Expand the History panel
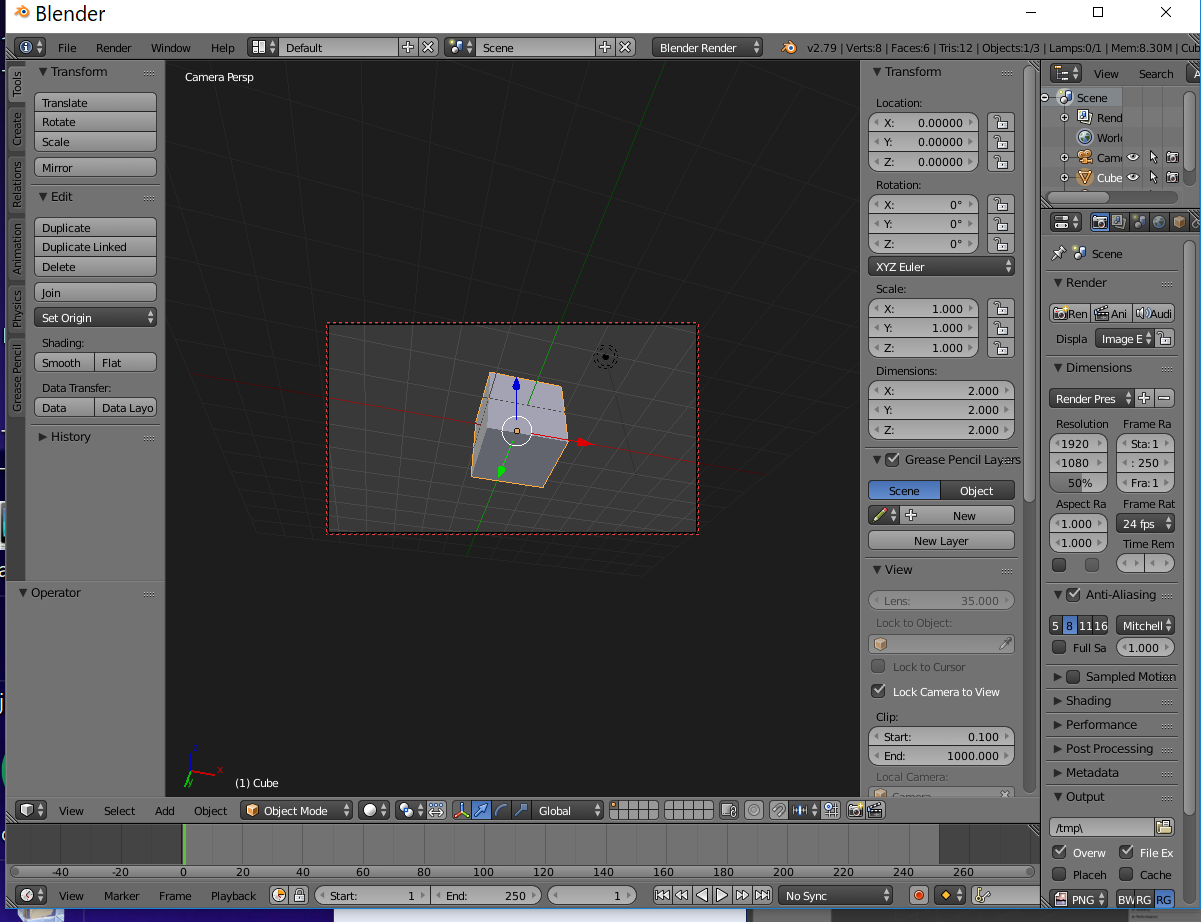The width and height of the screenshot is (1201, 922). (70, 436)
